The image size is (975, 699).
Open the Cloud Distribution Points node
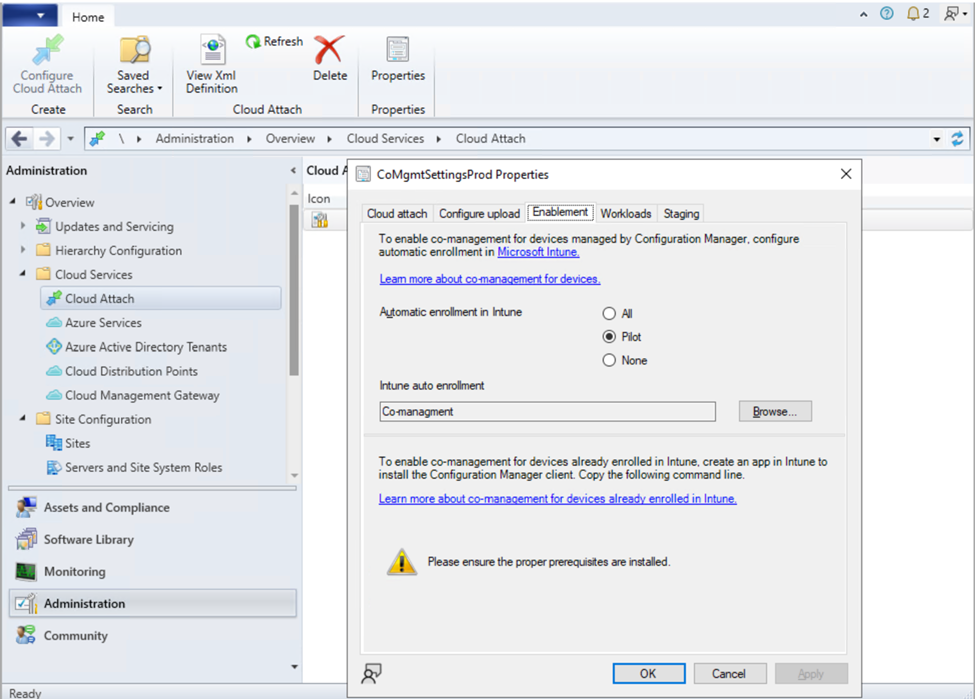[131, 371]
